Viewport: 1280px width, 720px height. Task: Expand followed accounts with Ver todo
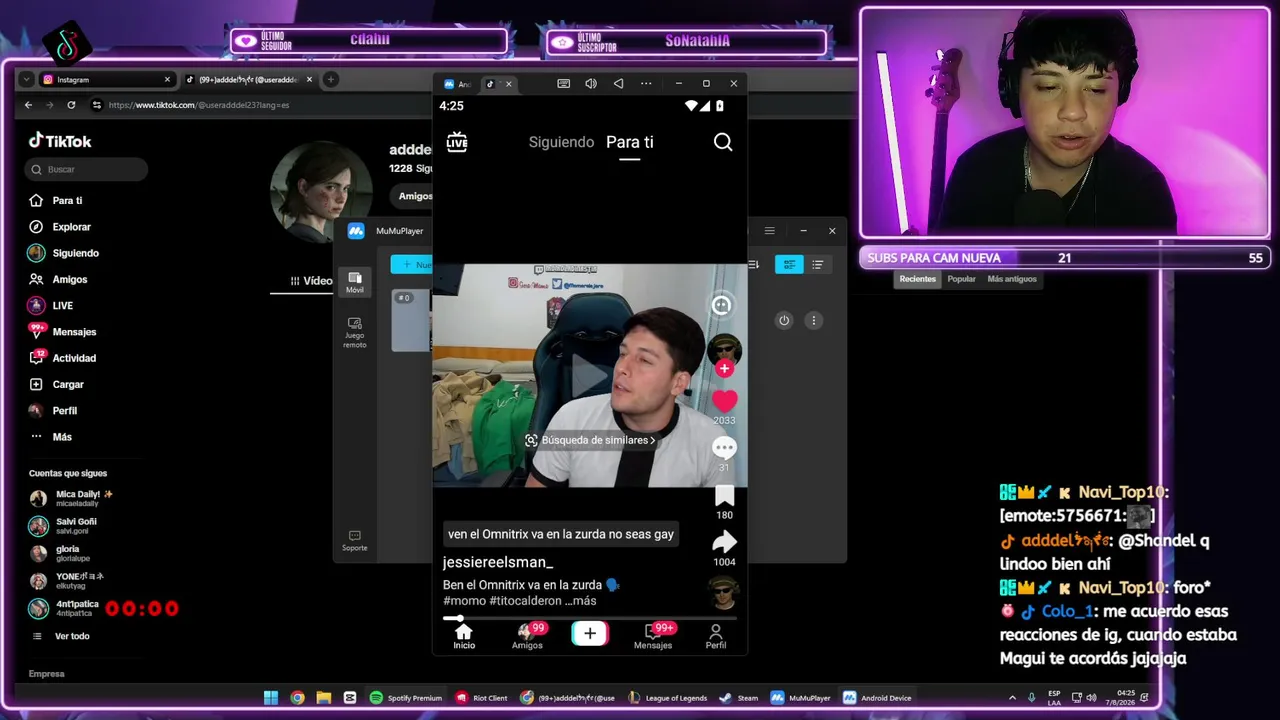pyautogui.click(x=71, y=636)
